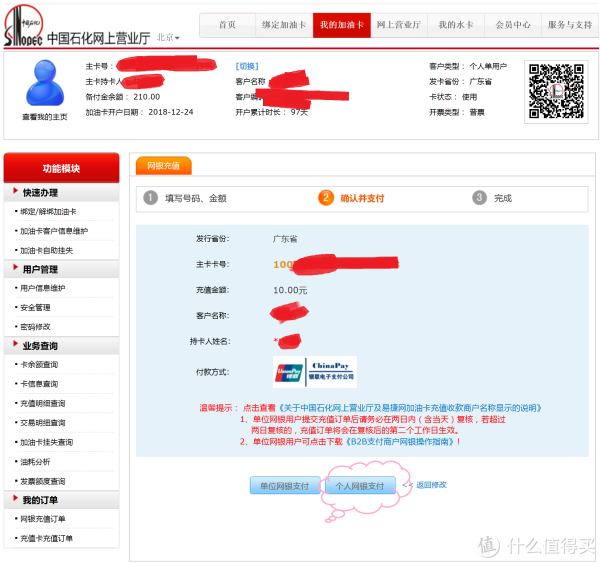Screen dimensions: 600x563
Task: Open 卡信息查询 in the sidebar
Action: pyautogui.click(x=39, y=384)
